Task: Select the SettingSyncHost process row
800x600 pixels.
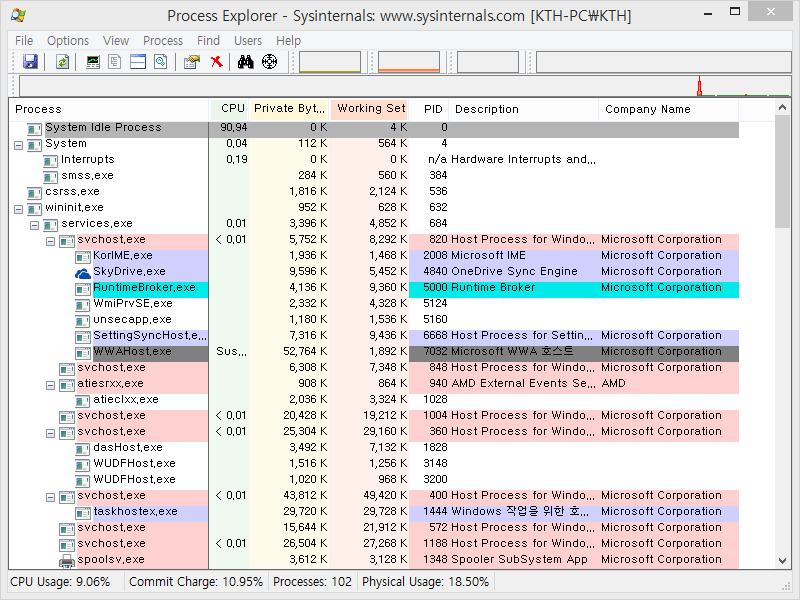Action: [x=374, y=336]
